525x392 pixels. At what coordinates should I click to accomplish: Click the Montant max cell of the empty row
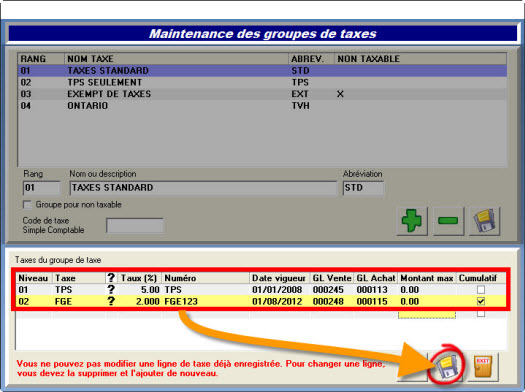point(427,314)
